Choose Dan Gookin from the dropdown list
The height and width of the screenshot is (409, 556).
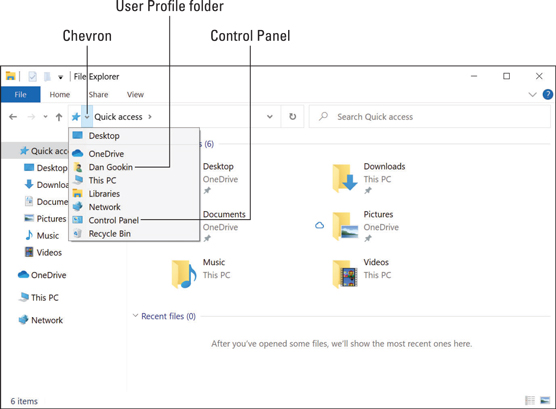coord(134,167)
